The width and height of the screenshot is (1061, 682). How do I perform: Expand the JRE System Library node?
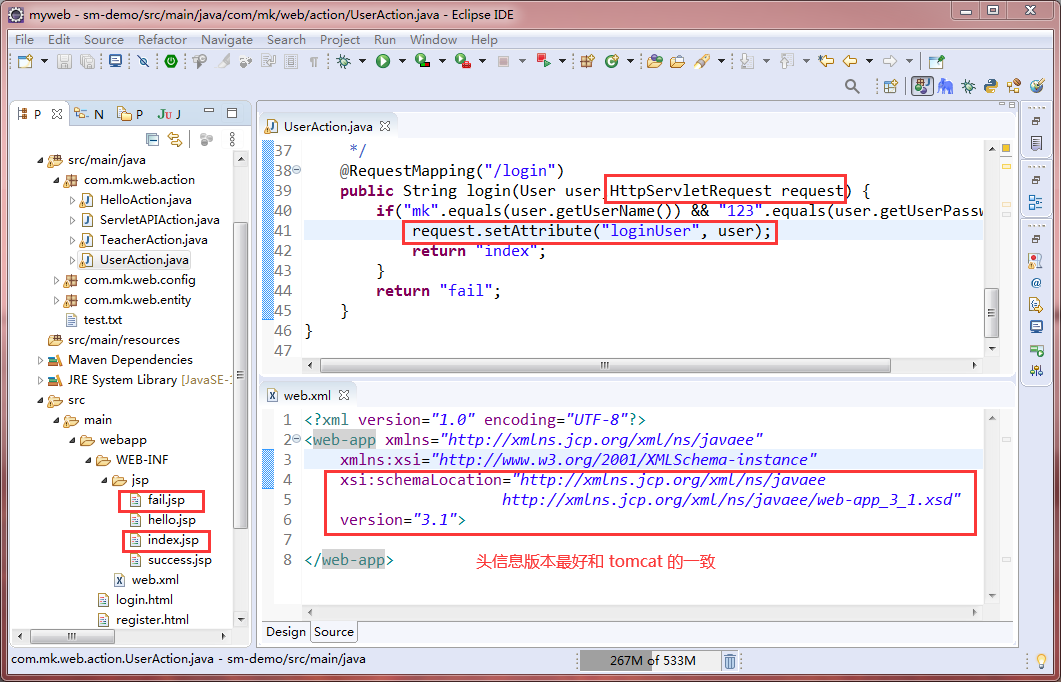pos(41,380)
